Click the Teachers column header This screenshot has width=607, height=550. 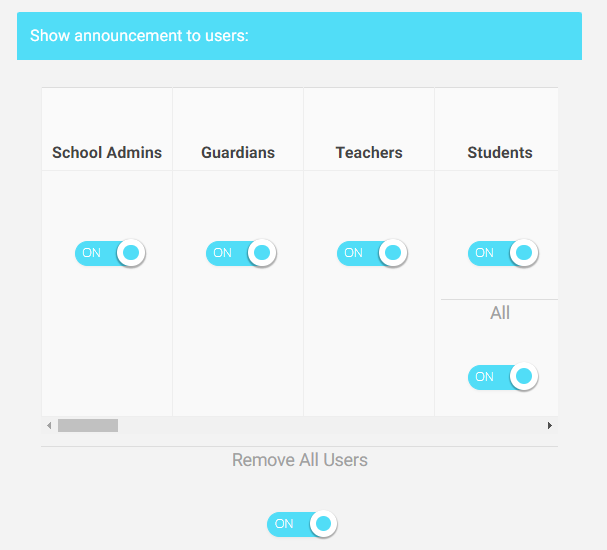coord(369,153)
